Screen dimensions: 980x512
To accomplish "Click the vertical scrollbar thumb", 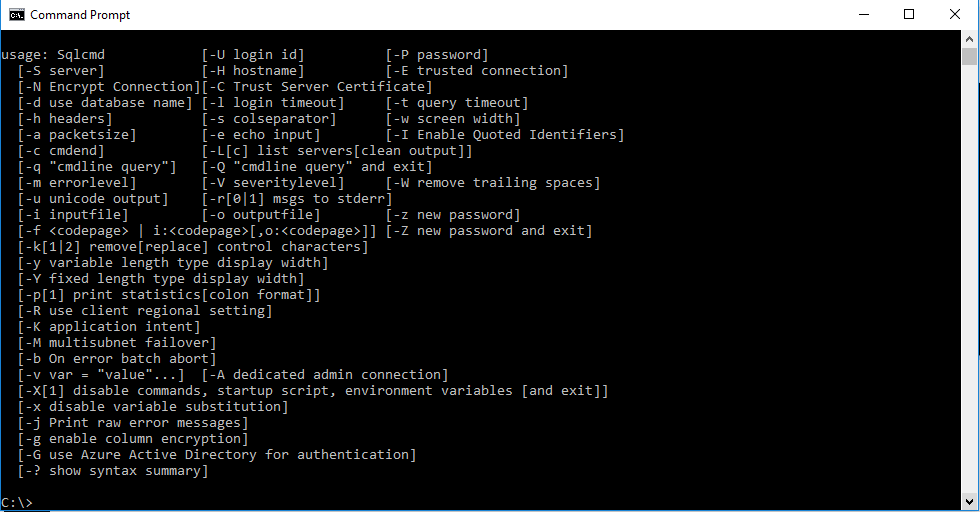I will coord(970,57).
